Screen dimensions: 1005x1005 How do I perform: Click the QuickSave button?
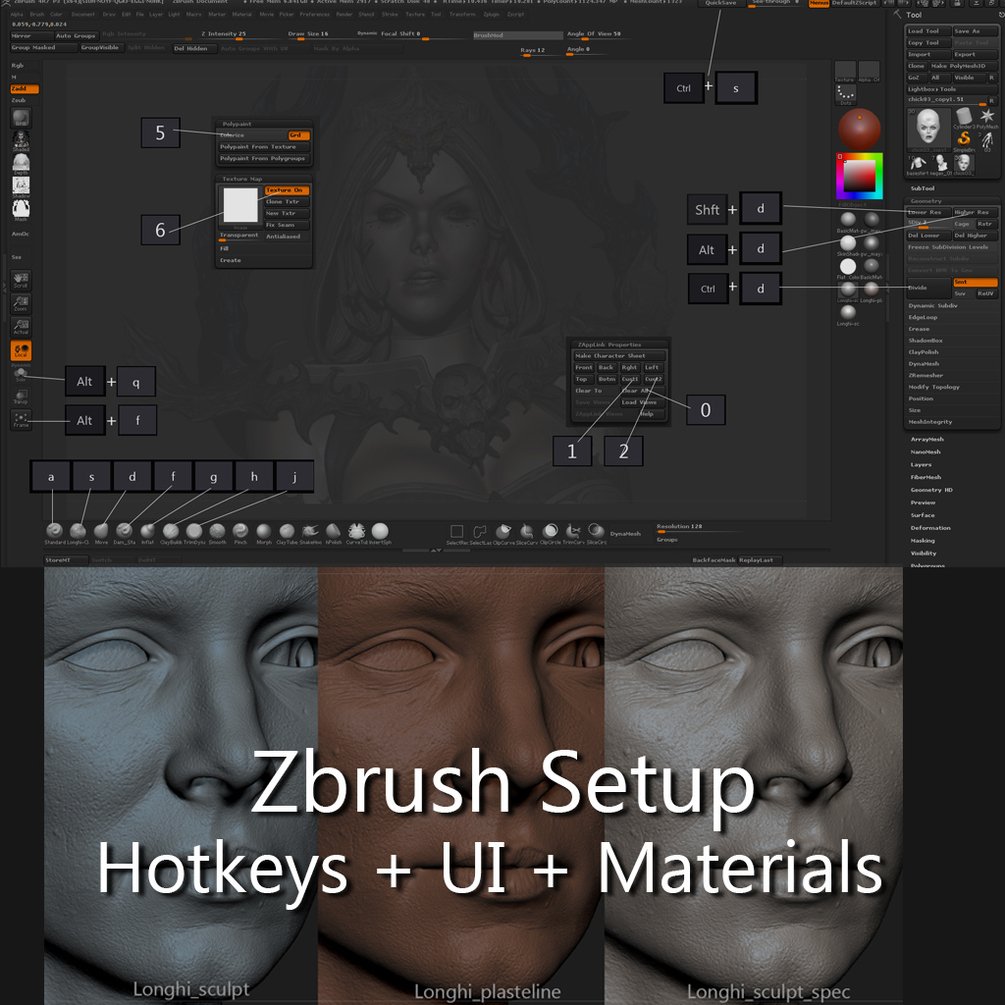721,3
